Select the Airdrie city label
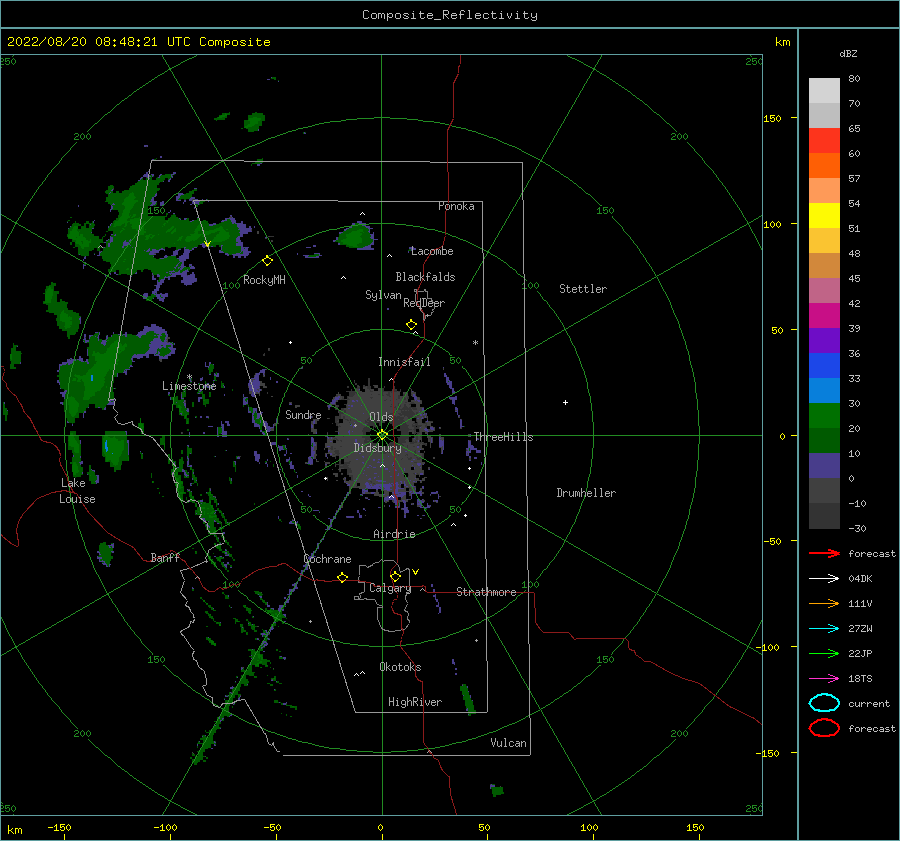 (394, 534)
